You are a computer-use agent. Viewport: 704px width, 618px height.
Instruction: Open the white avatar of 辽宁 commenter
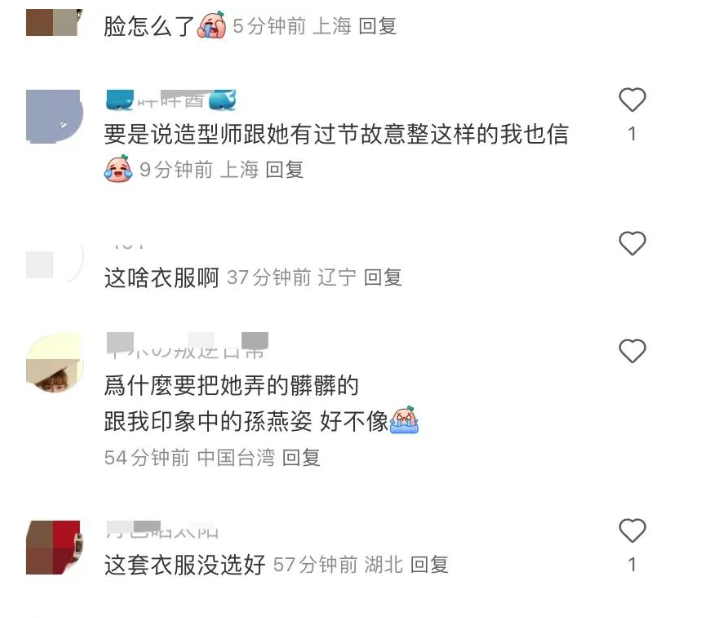(54, 264)
